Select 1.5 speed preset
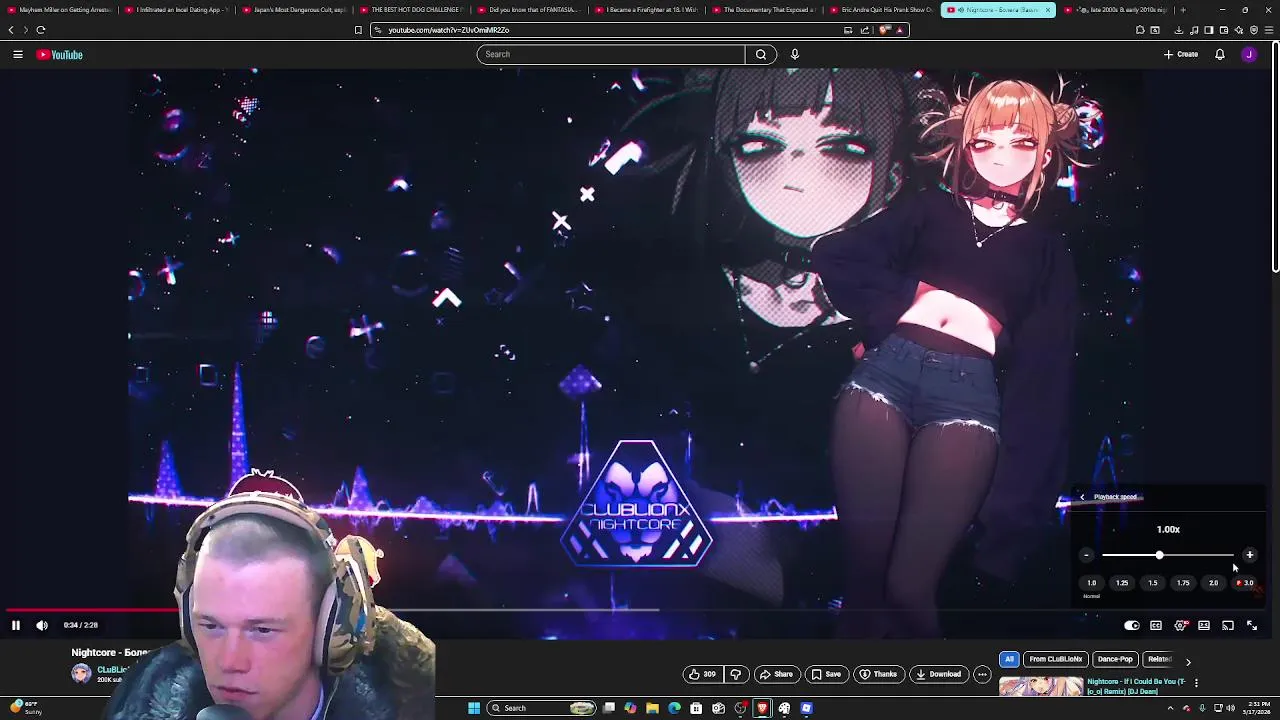Viewport: 1280px width, 720px height. point(1153,583)
